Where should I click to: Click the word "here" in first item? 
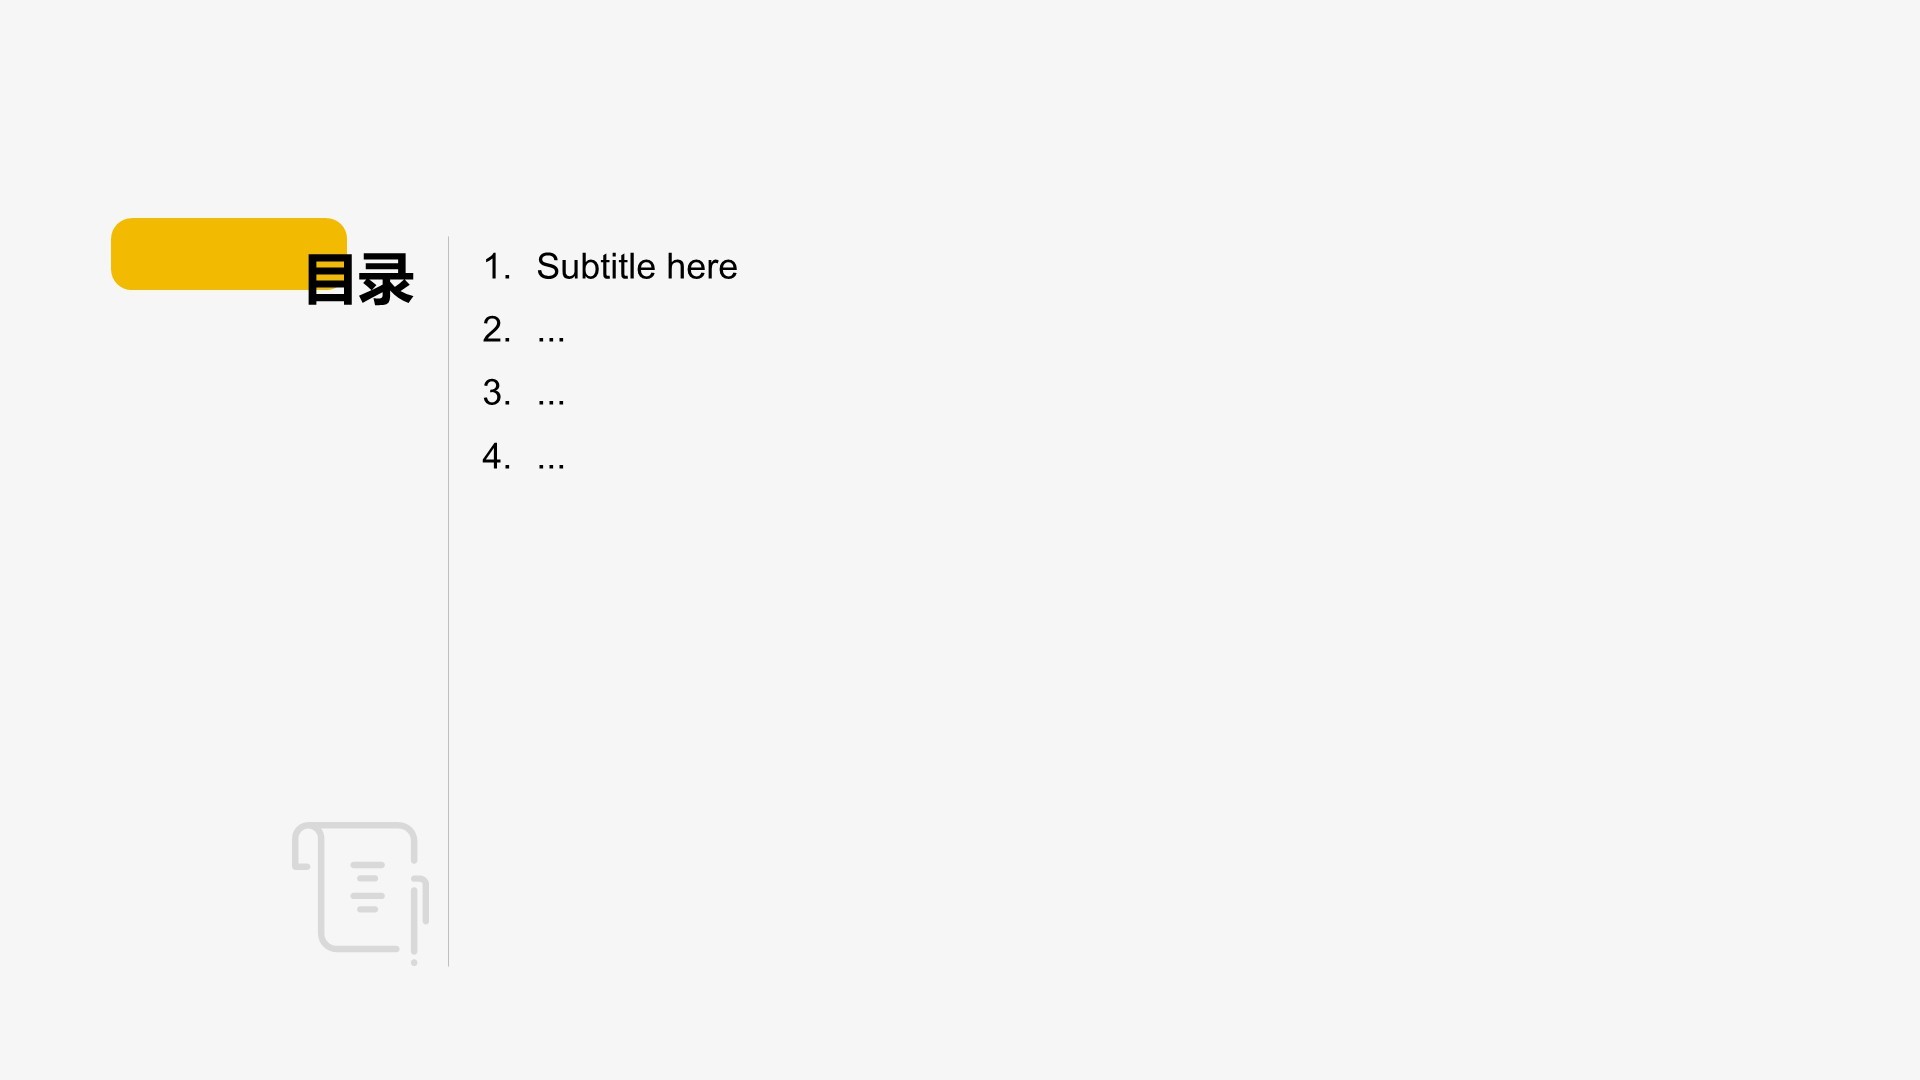702,267
